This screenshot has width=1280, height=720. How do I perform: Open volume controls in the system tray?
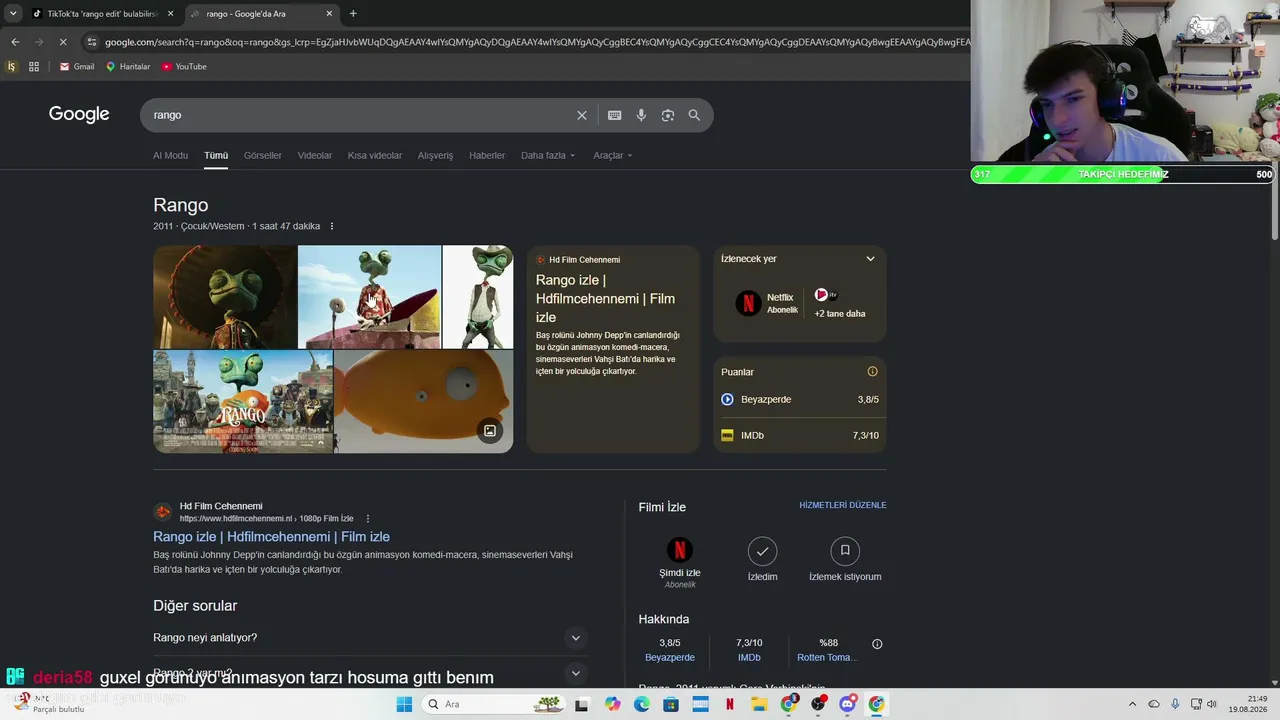pos(1211,704)
